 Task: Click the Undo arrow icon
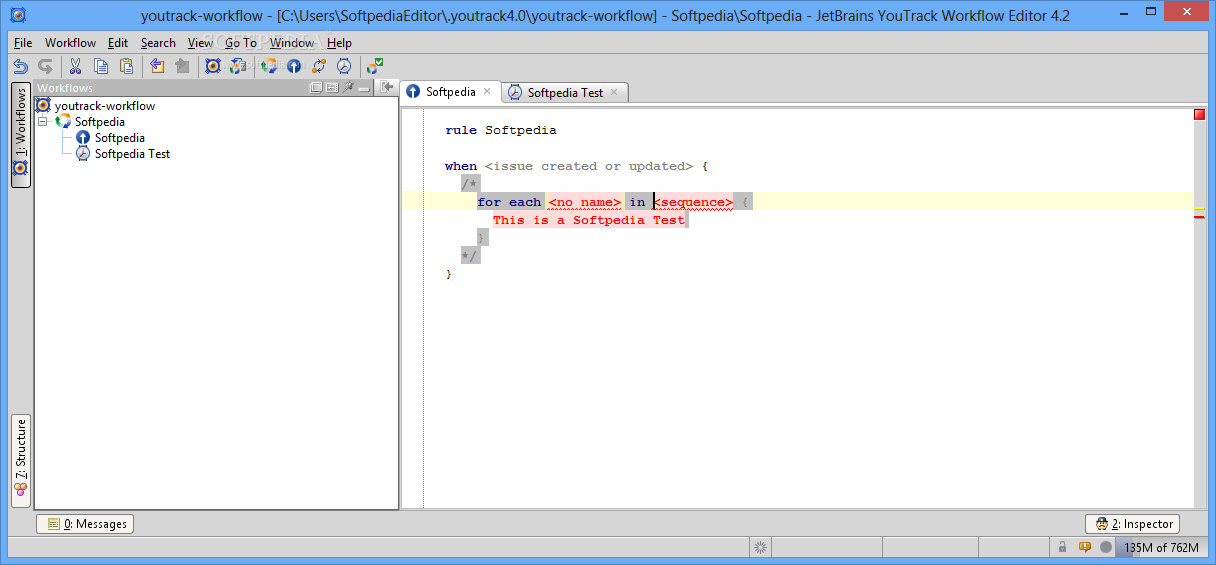click(x=20, y=66)
